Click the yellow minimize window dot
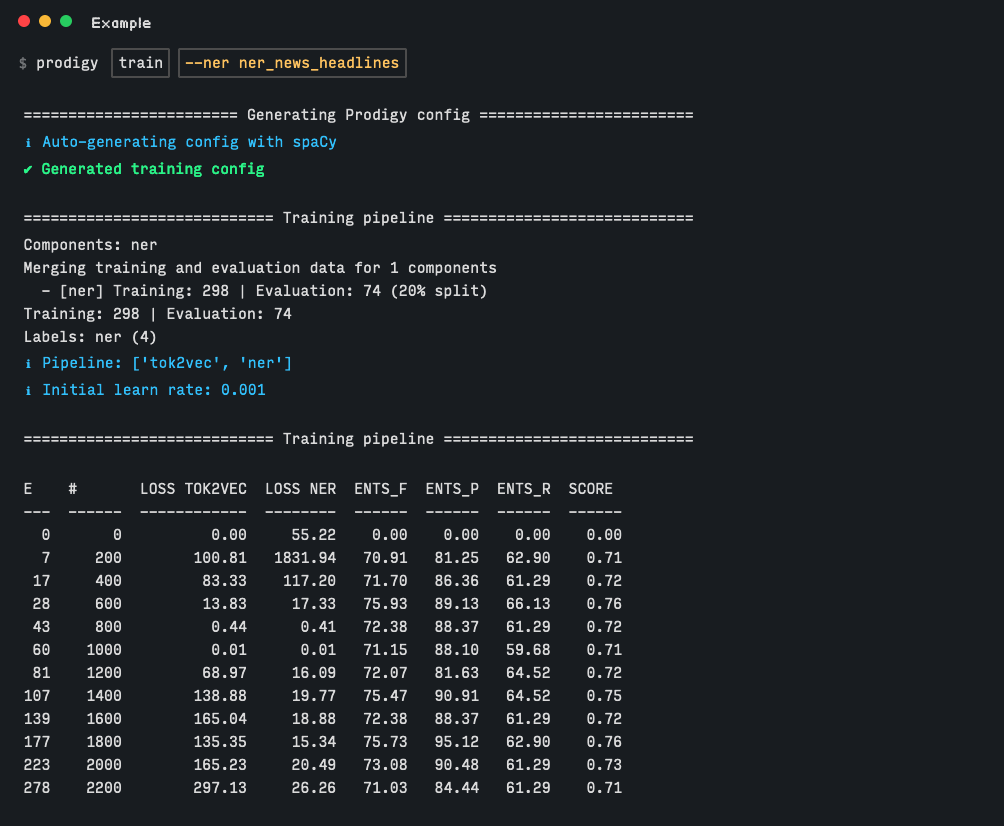 (x=45, y=21)
